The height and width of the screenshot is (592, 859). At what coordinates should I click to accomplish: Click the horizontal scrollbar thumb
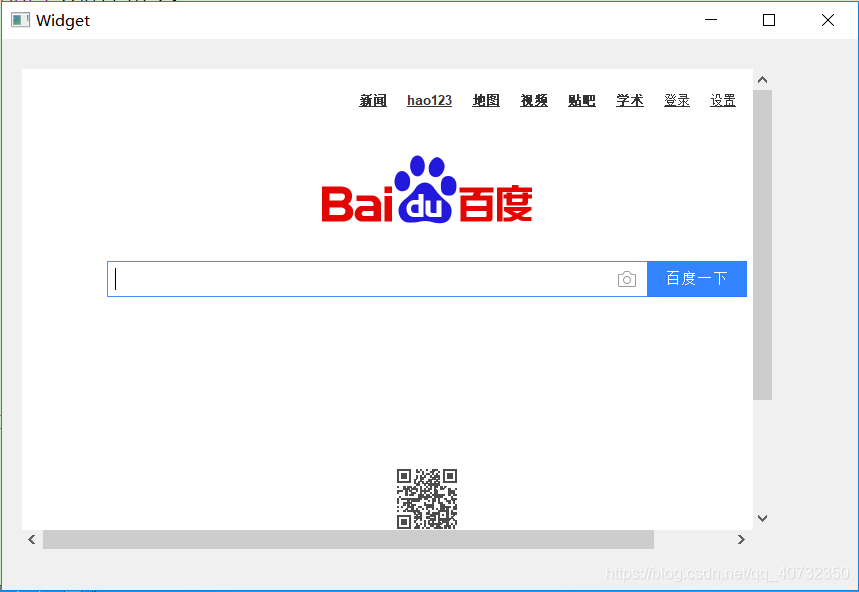click(348, 539)
